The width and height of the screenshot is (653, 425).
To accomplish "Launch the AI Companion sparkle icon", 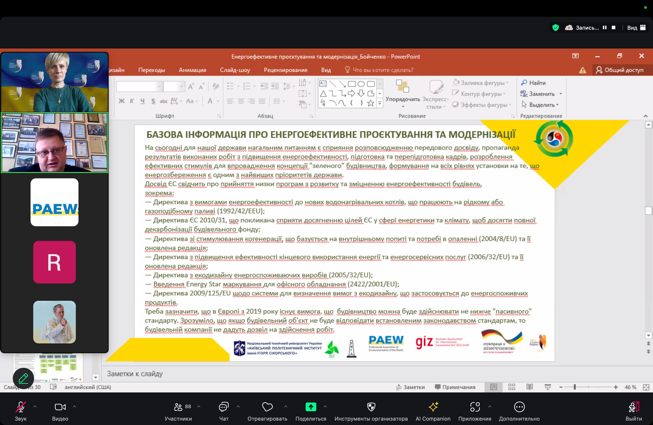I will (x=433, y=406).
